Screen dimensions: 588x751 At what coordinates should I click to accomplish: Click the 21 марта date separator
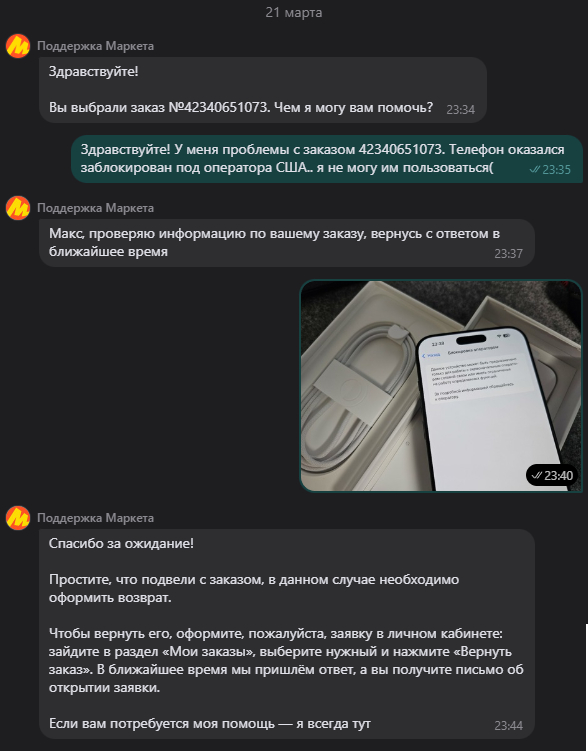tap(294, 12)
